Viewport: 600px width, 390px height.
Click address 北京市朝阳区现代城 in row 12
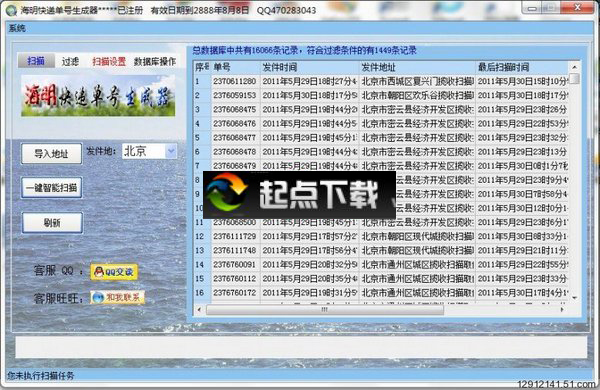click(x=417, y=237)
